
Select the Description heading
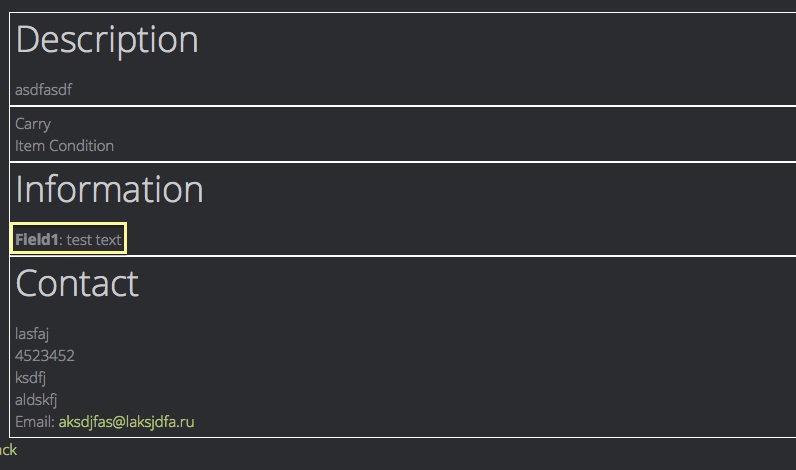click(107, 40)
